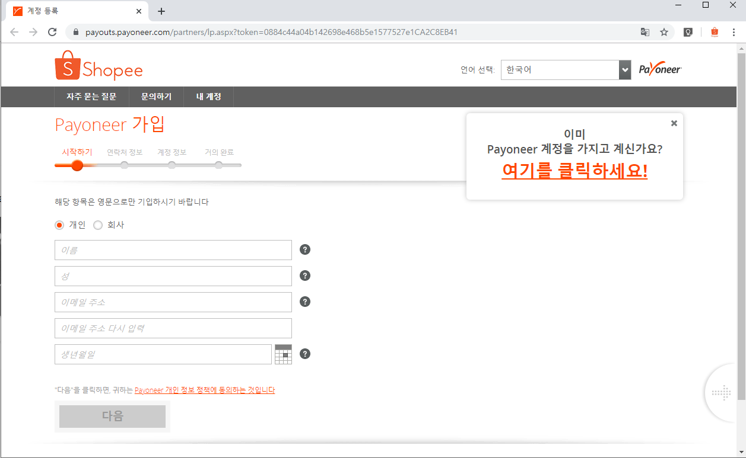Reload the page with refresh icon
This screenshot has height=458, width=746.
52,32
